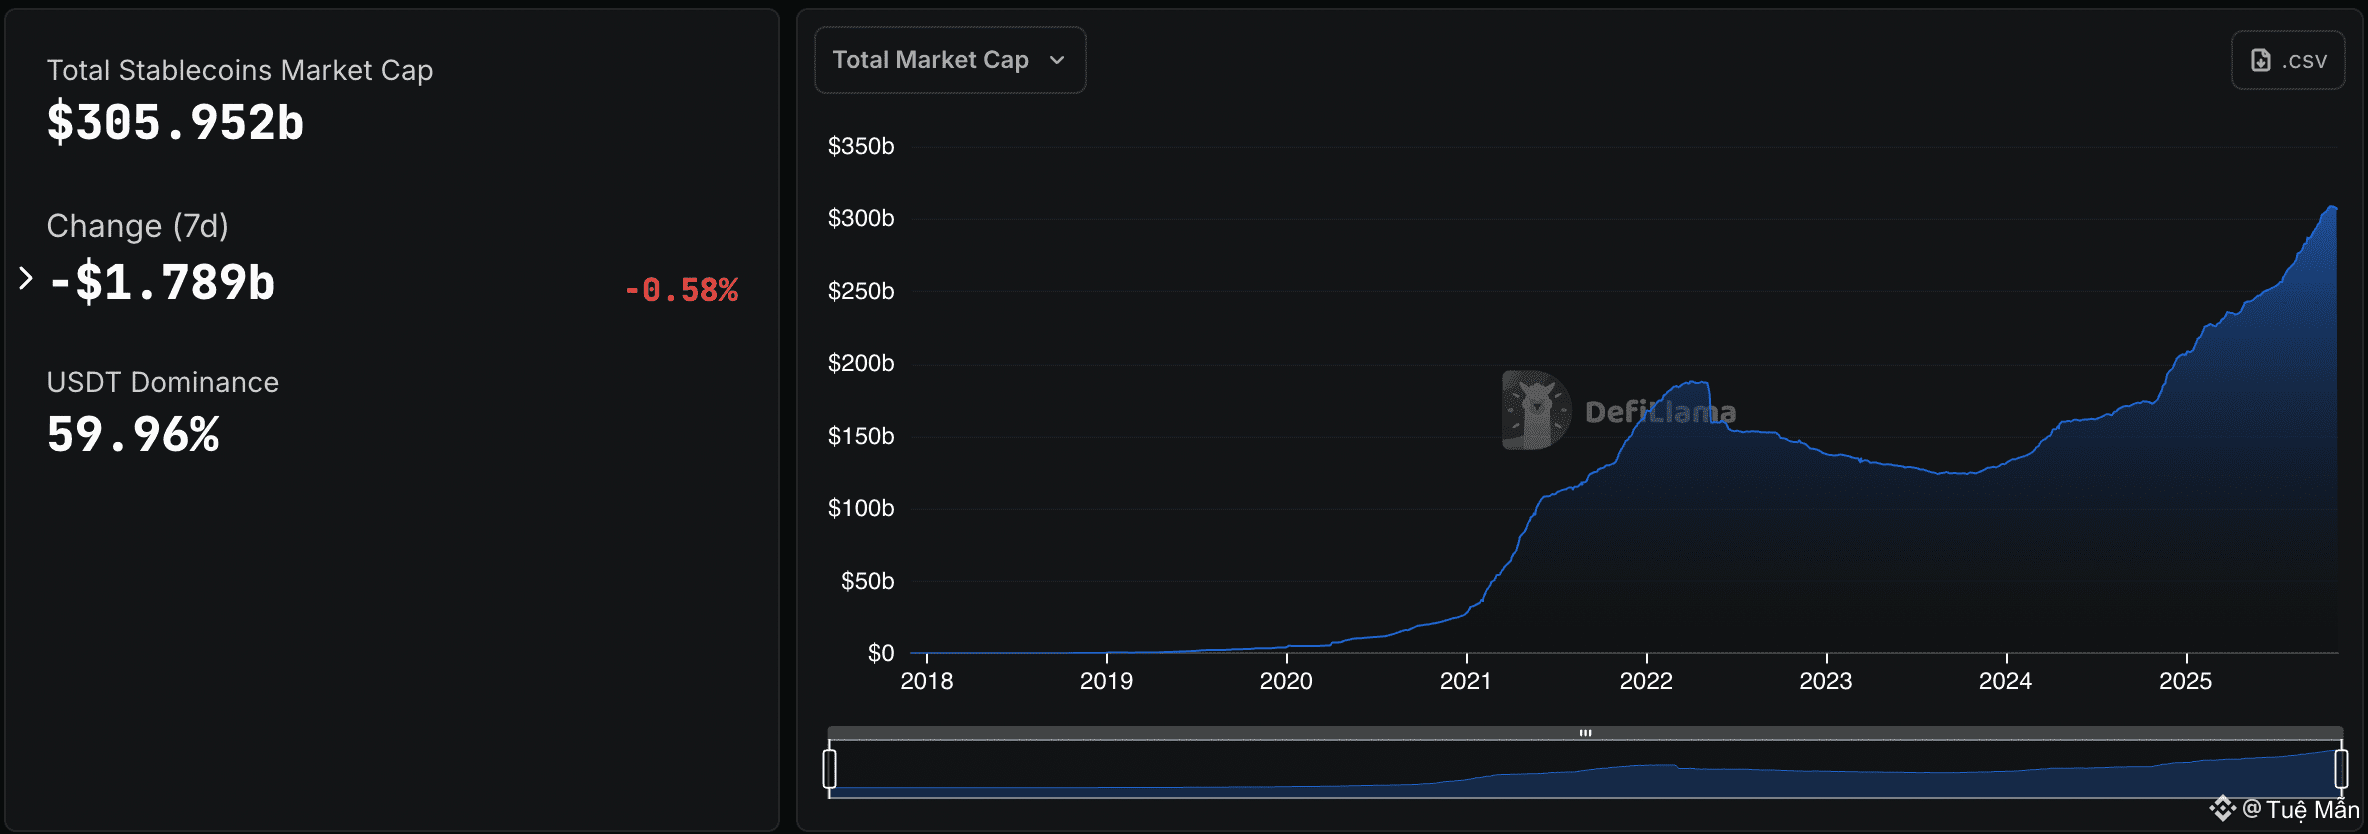Click the $0 y-axis label
Screen dimensions: 2368x834
880,653
